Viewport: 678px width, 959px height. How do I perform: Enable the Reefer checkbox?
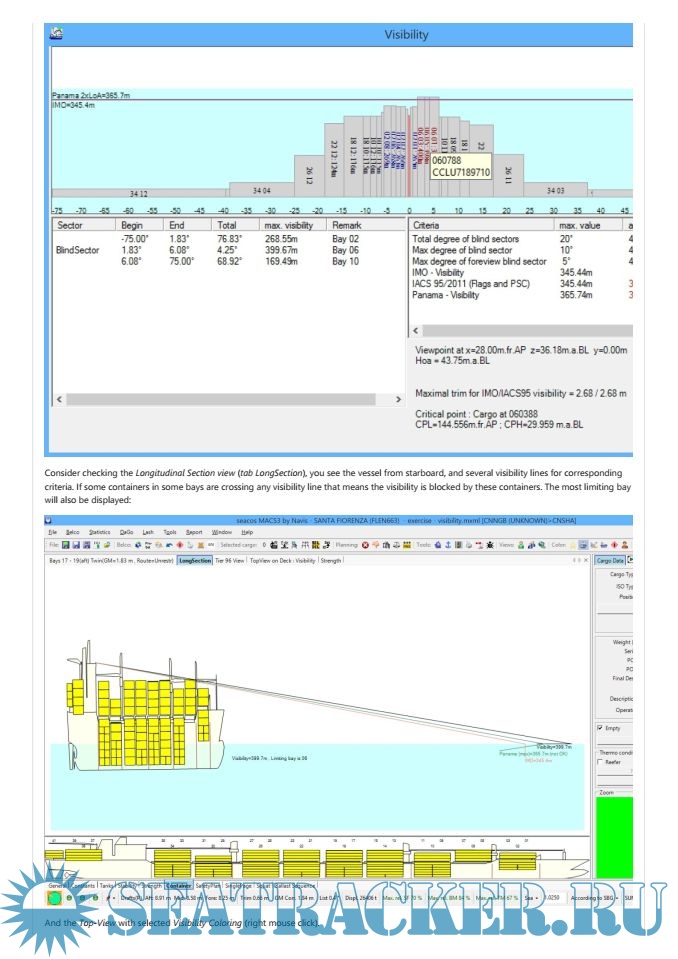pyautogui.click(x=600, y=762)
